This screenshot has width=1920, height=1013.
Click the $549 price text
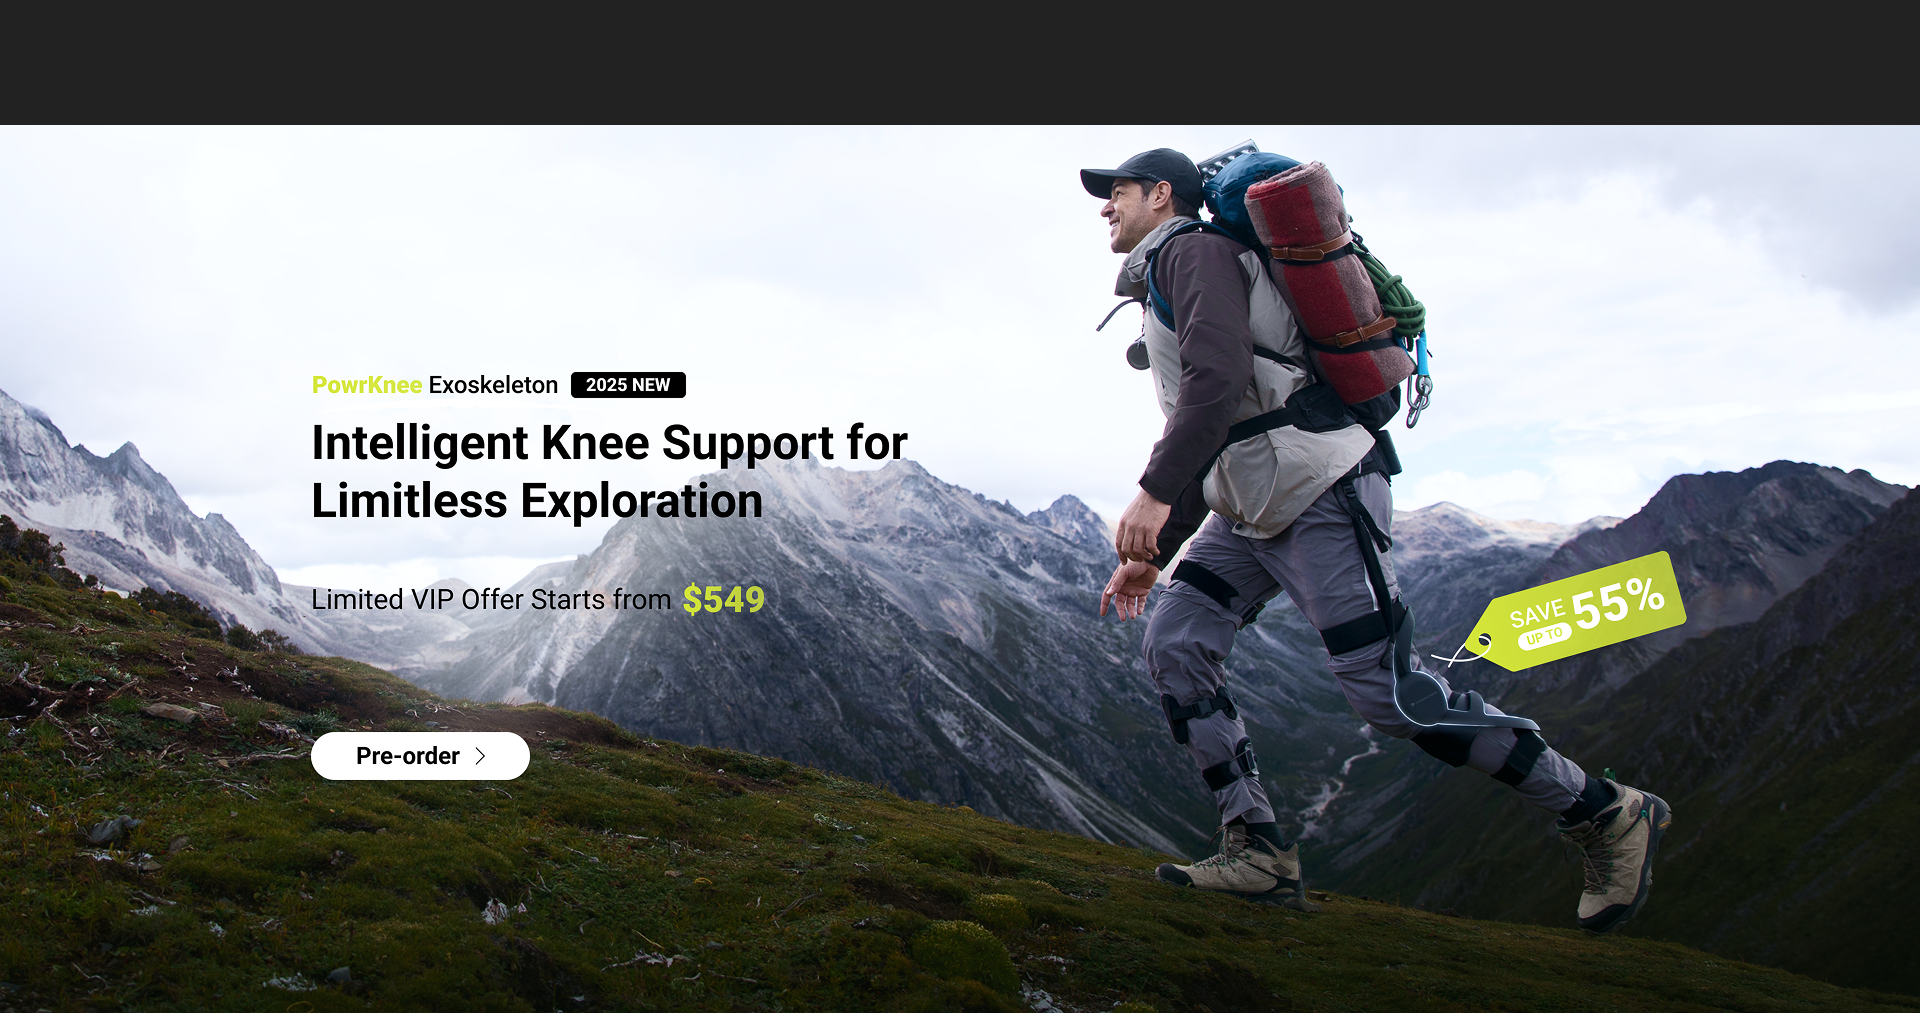tap(724, 599)
